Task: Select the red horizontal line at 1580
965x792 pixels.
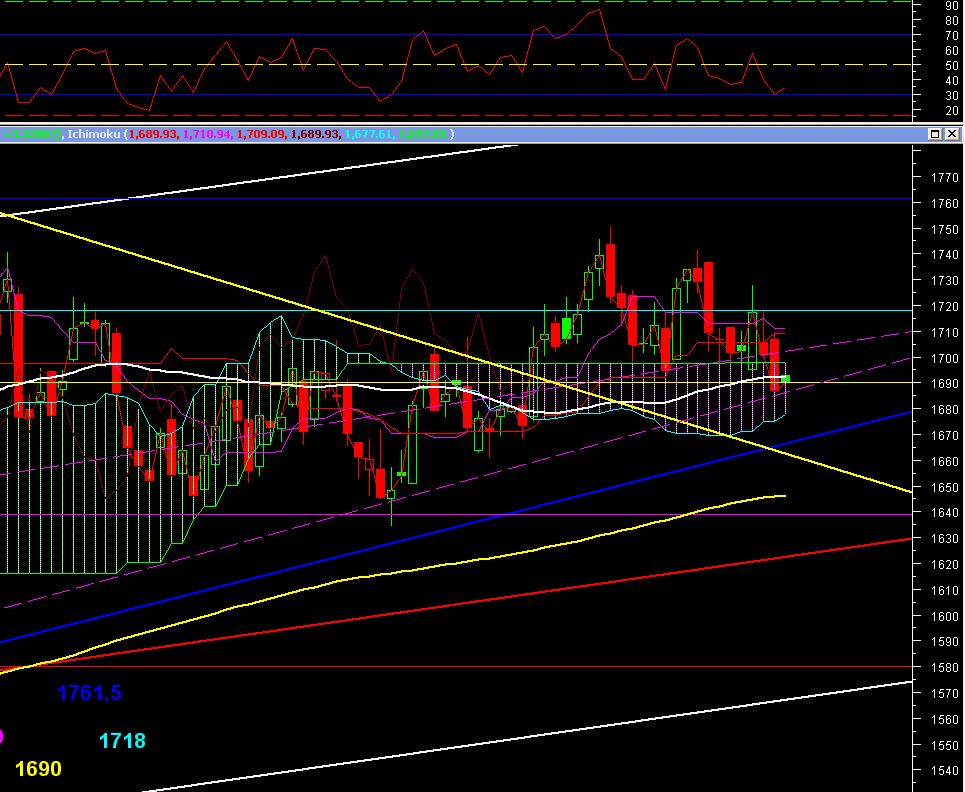Action: tap(455, 666)
